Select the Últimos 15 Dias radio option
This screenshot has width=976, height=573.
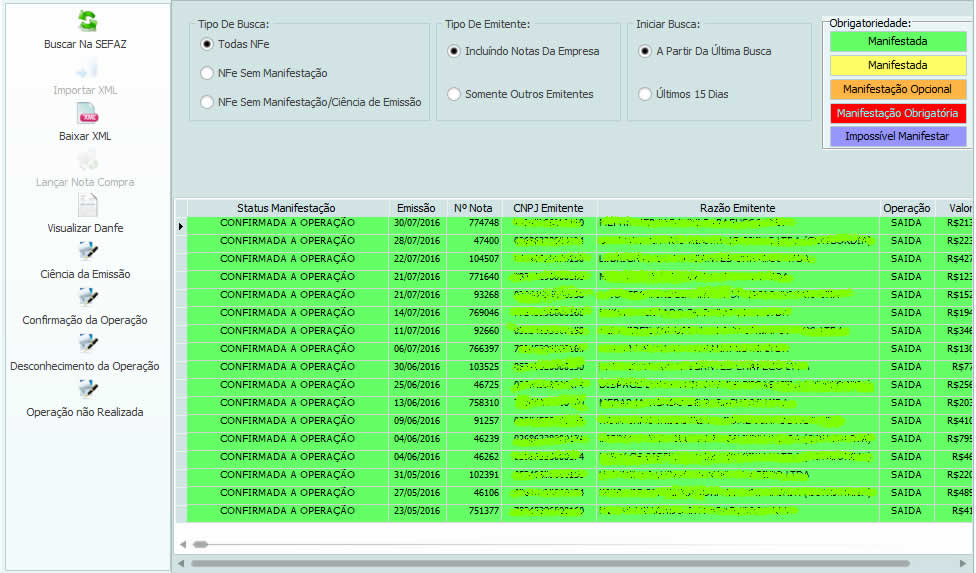tap(645, 94)
